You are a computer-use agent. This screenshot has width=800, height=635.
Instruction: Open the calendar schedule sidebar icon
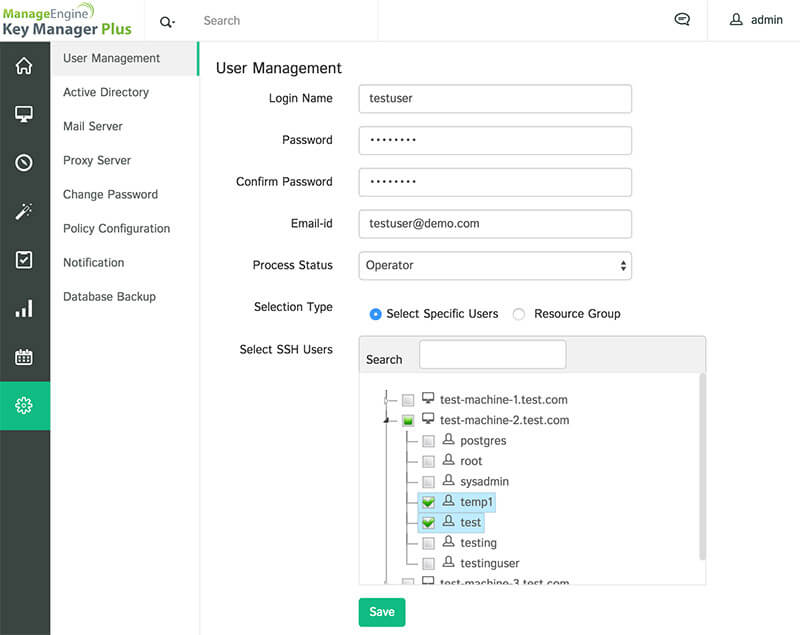coord(24,357)
